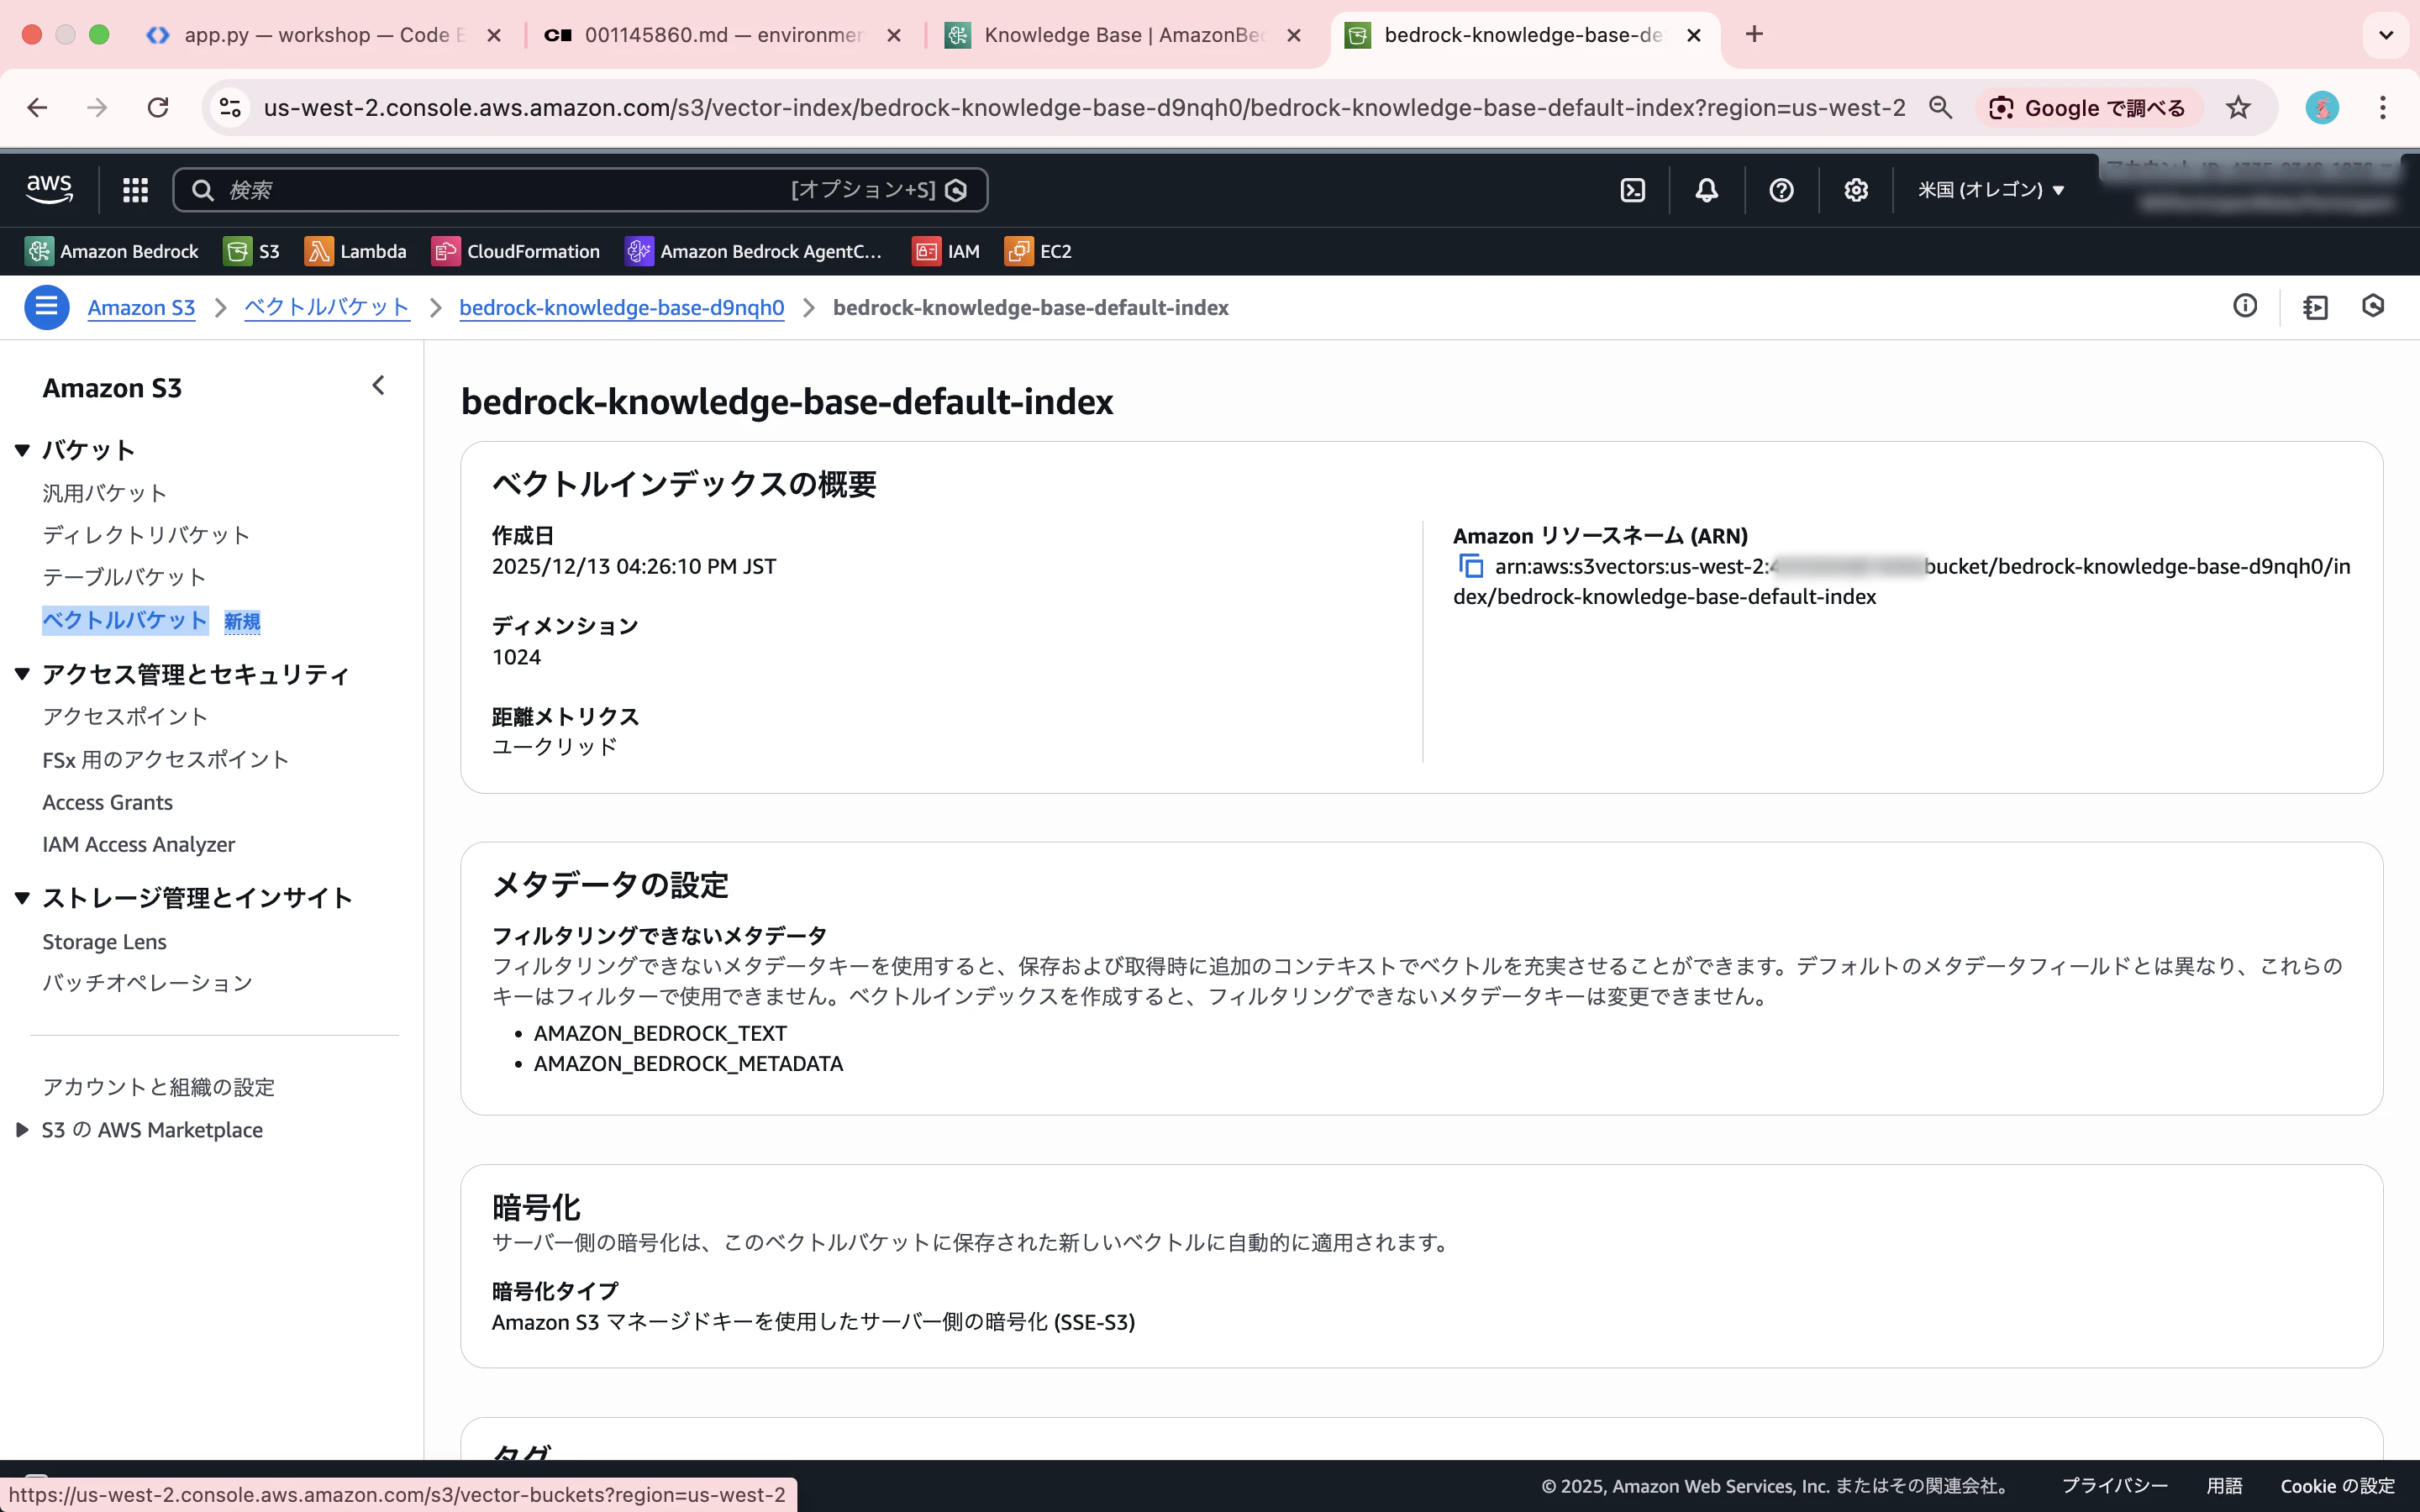Screen dimensions: 2420x1512
Task: Open バッチオペレーション in the sidebar
Action: (x=147, y=983)
